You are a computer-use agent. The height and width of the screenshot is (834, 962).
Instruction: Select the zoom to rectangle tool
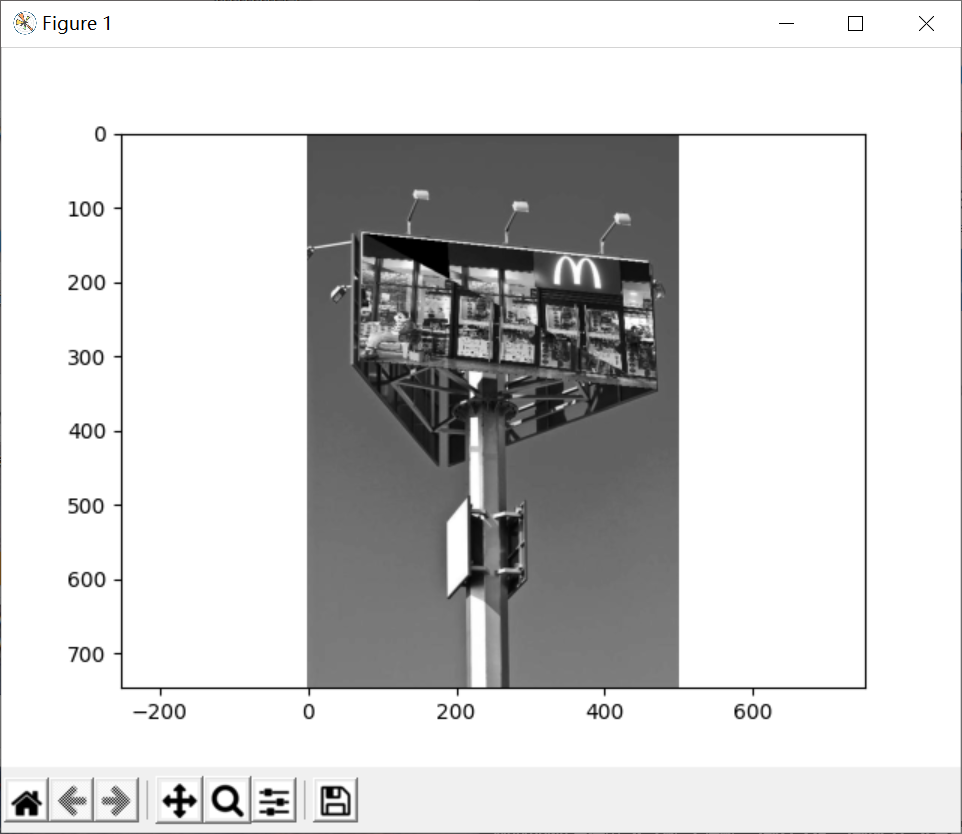[227, 801]
